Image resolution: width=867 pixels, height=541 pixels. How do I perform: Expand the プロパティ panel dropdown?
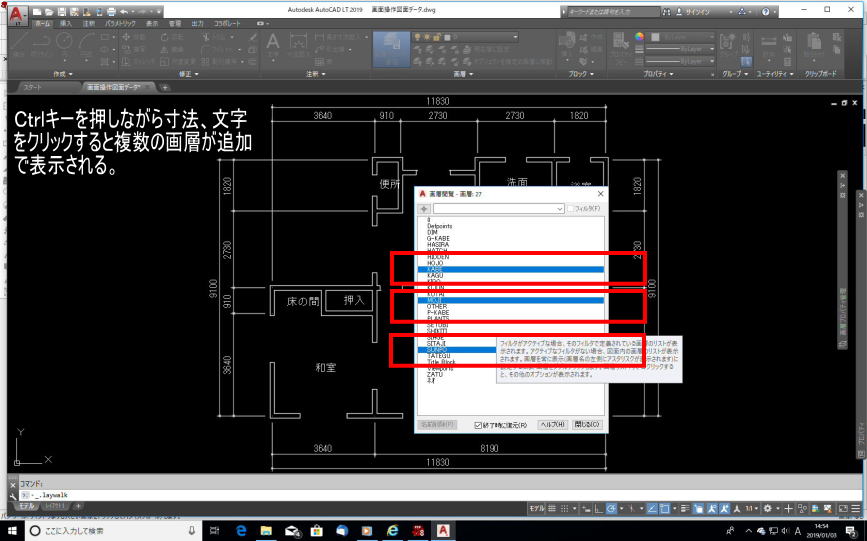tap(659, 74)
